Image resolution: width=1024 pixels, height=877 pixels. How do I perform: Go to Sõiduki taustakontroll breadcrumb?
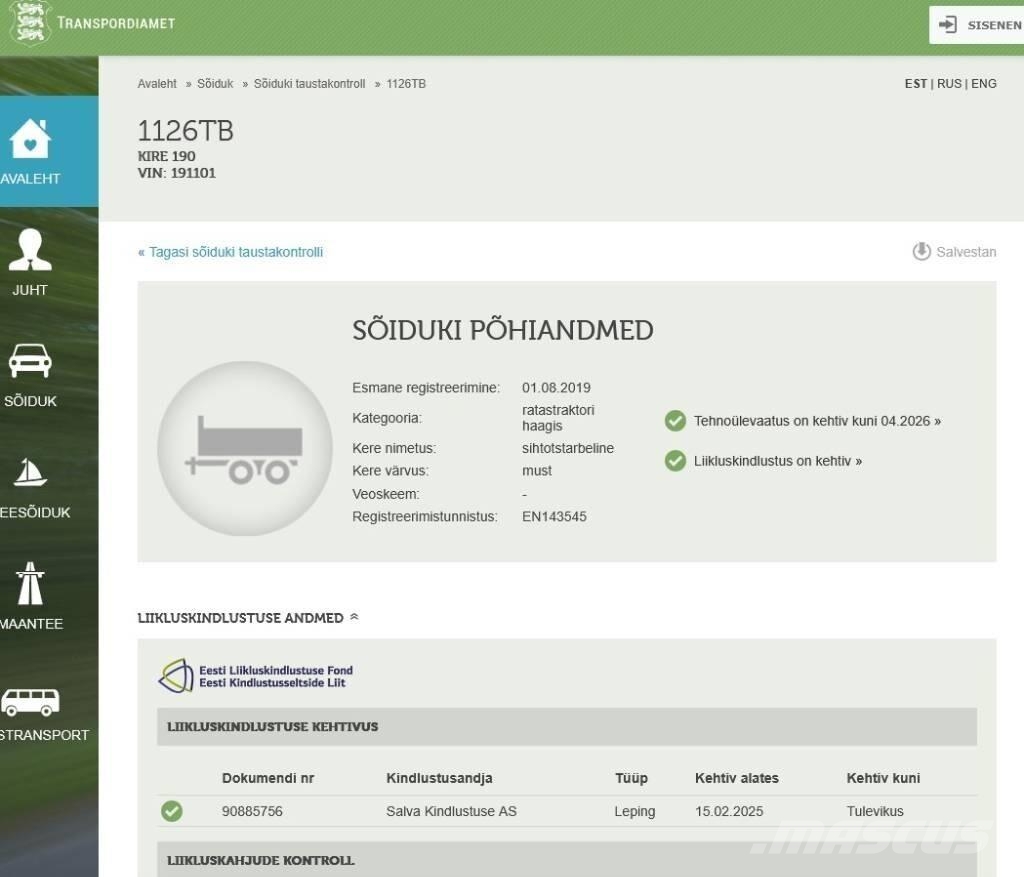click(x=310, y=84)
